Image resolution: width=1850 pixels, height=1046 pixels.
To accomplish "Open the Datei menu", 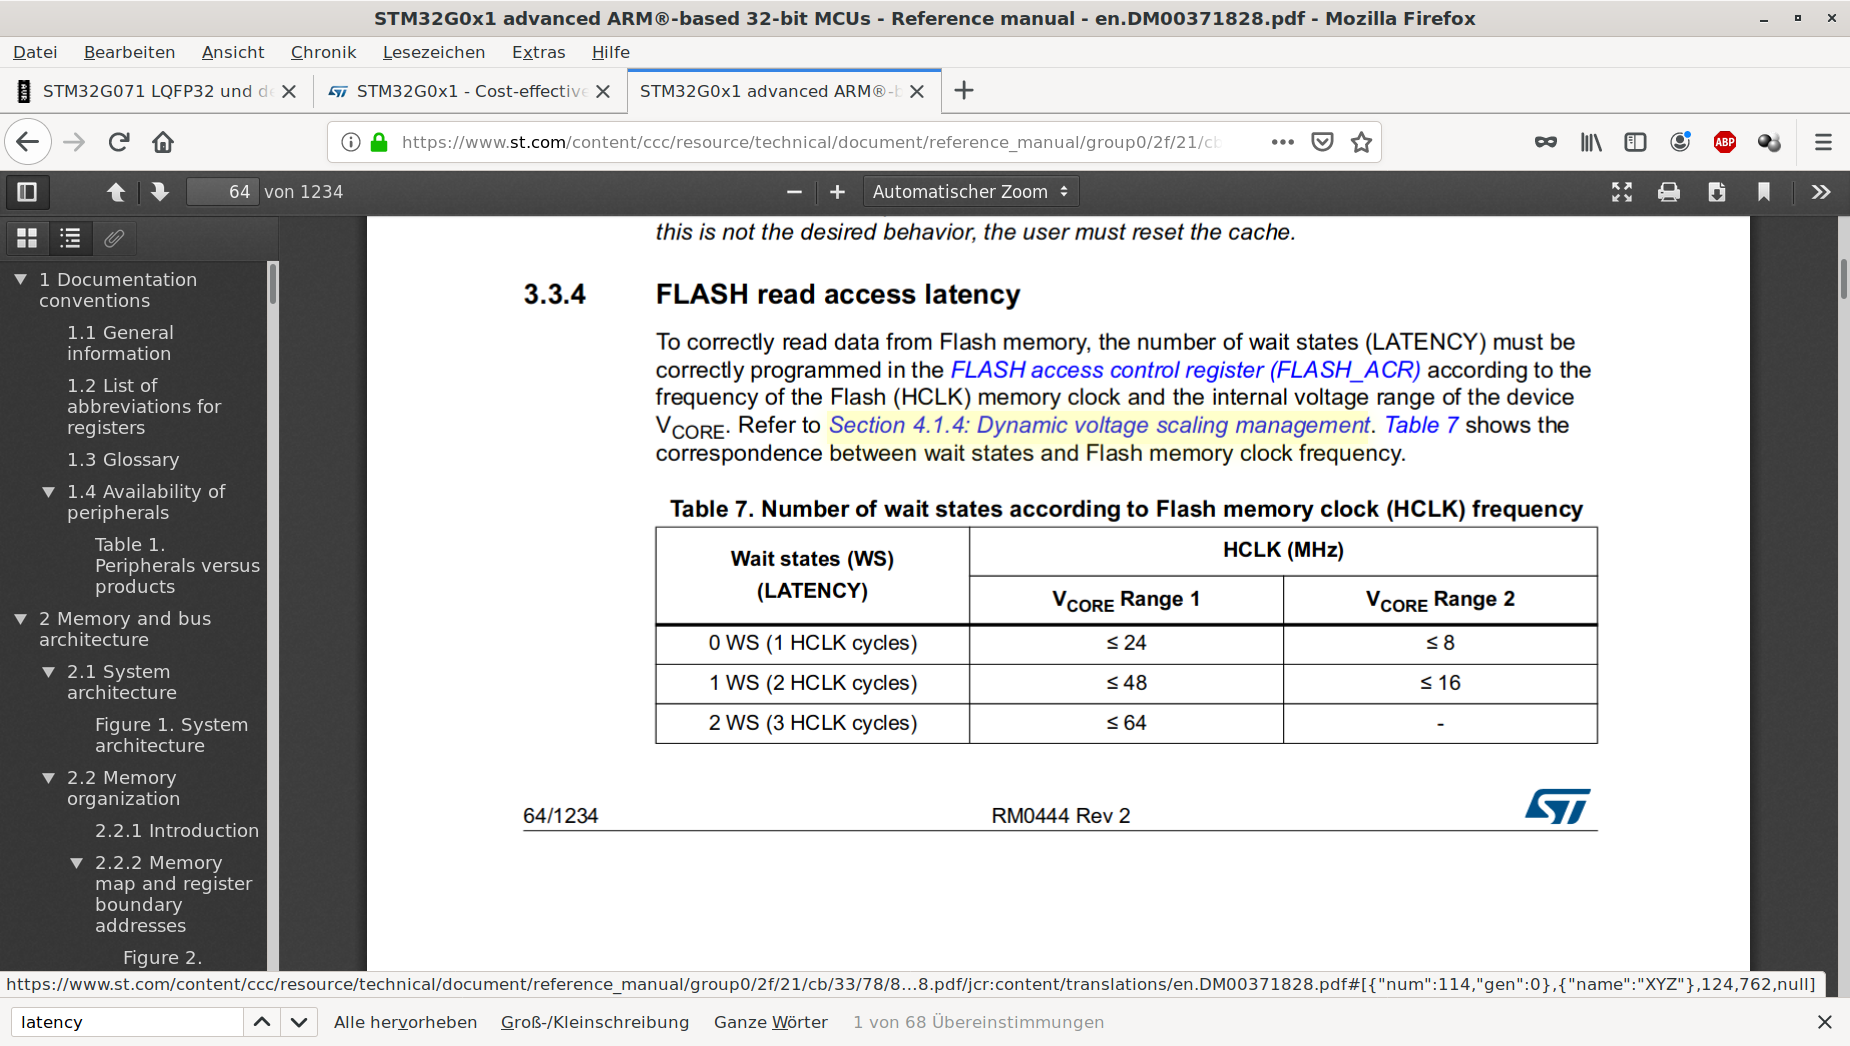I will [35, 52].
